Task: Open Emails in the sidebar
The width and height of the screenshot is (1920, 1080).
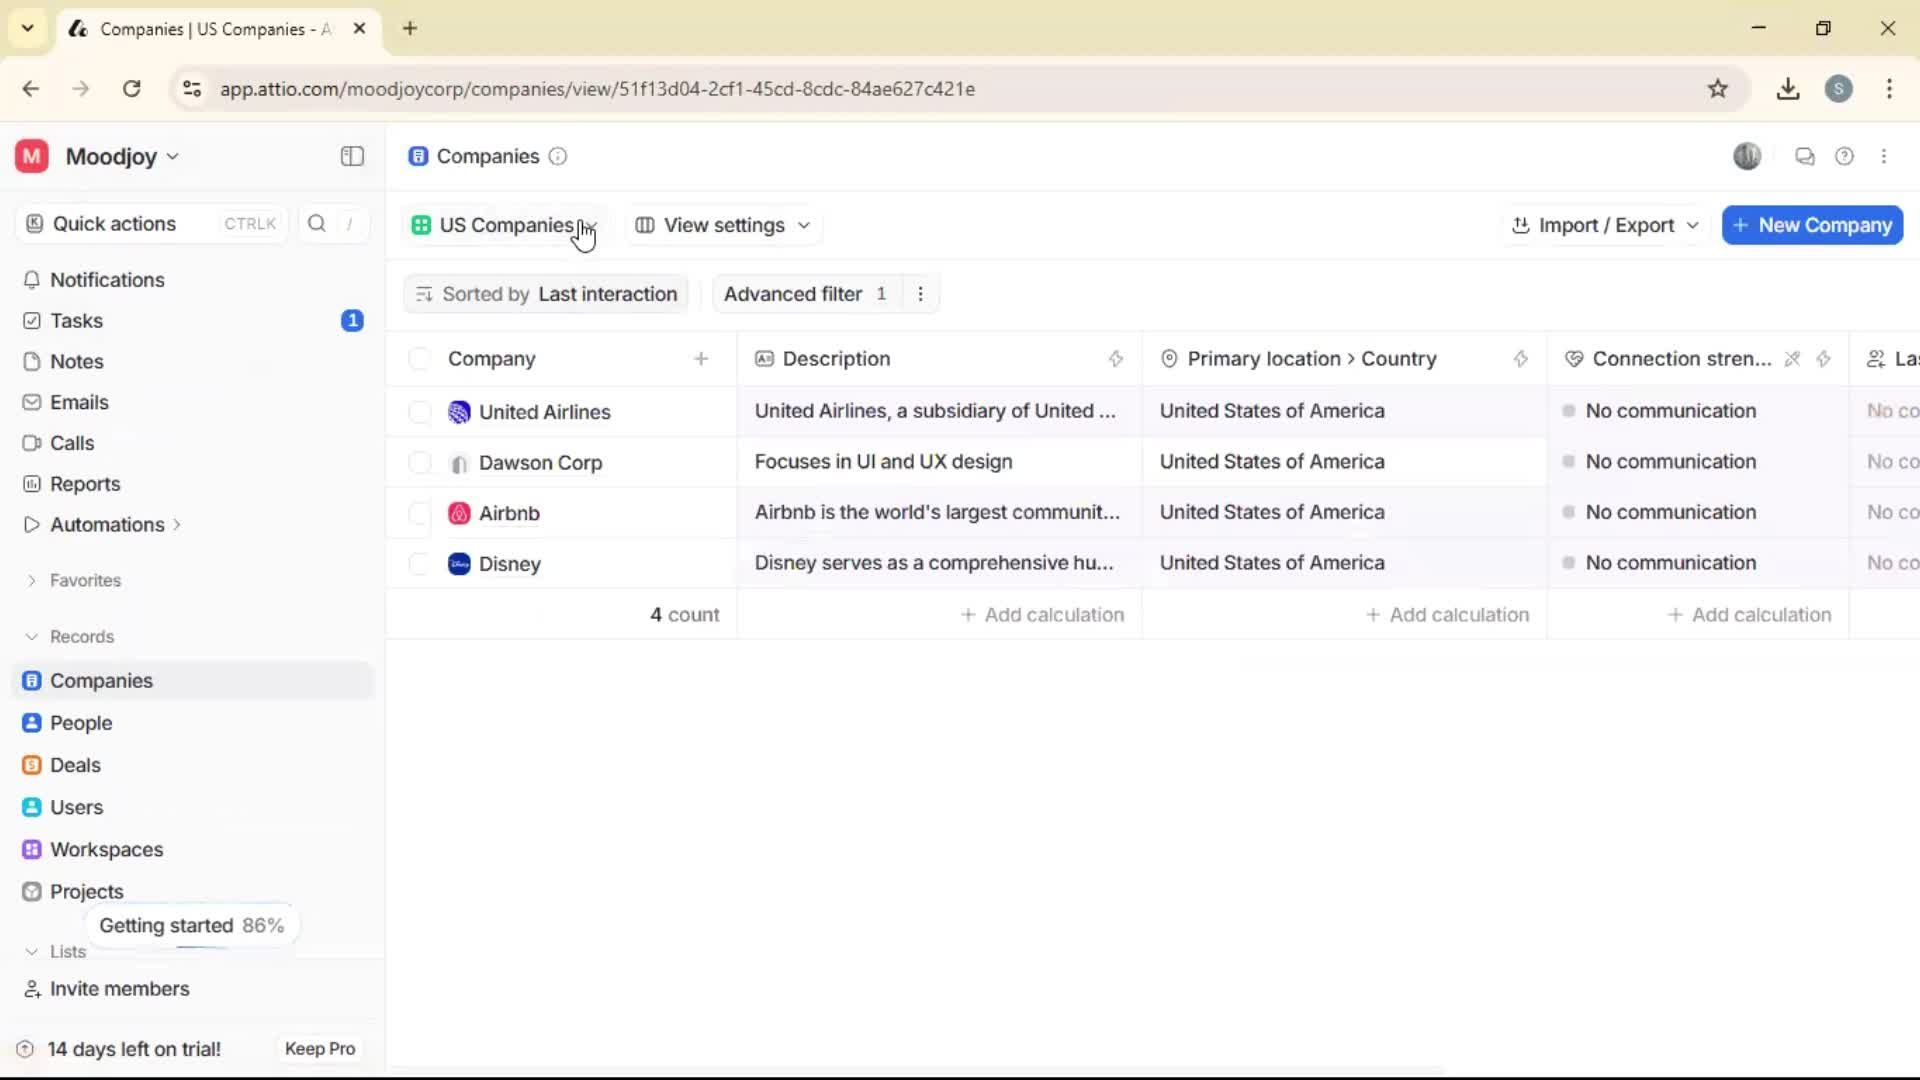Action: [x=79, y=403]
